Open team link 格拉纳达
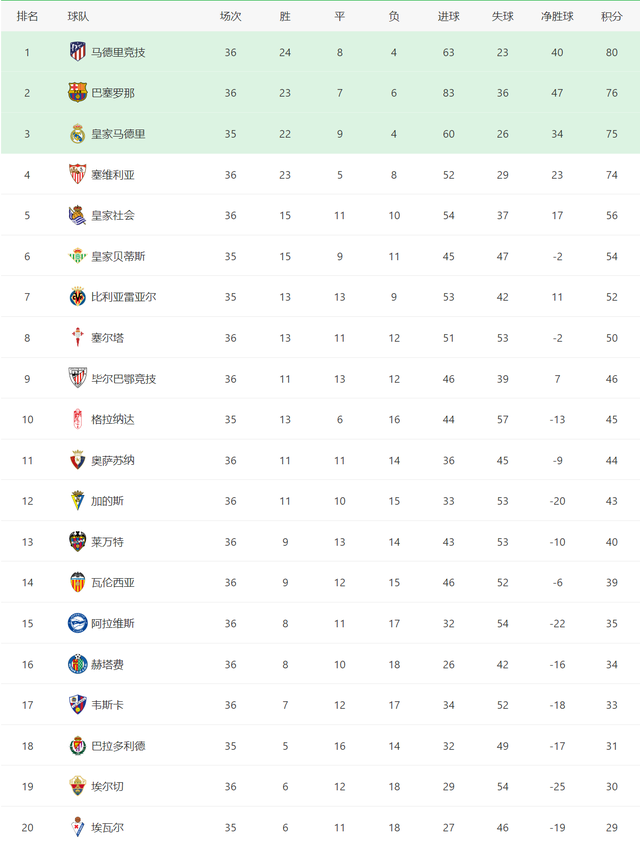 click(x=113, y=419)
